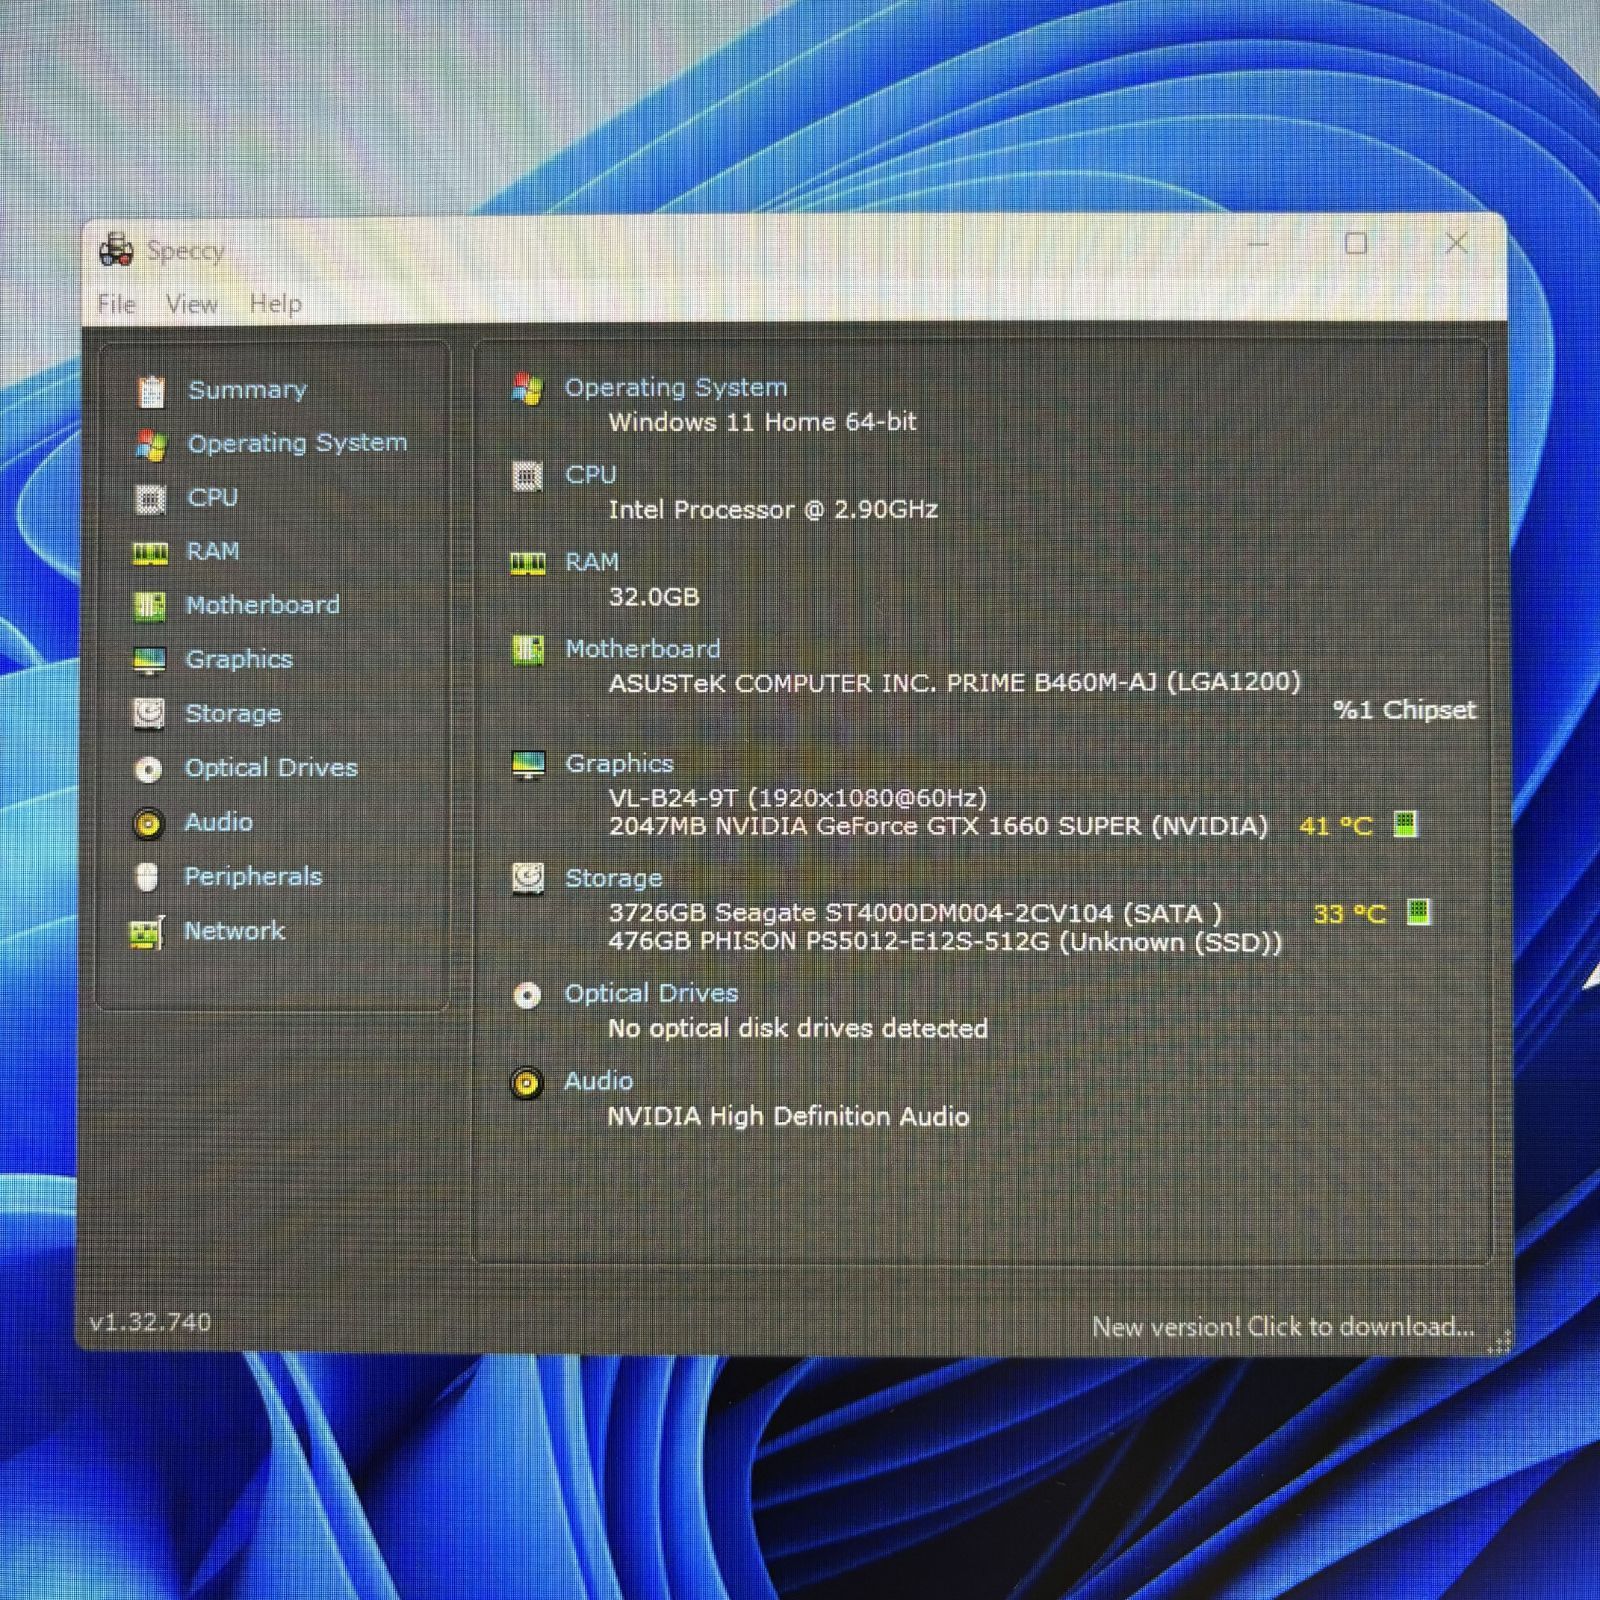Select Graphics in the left sidebar
Viewport: 1600px width, 1600px height.
click(239, 660)
